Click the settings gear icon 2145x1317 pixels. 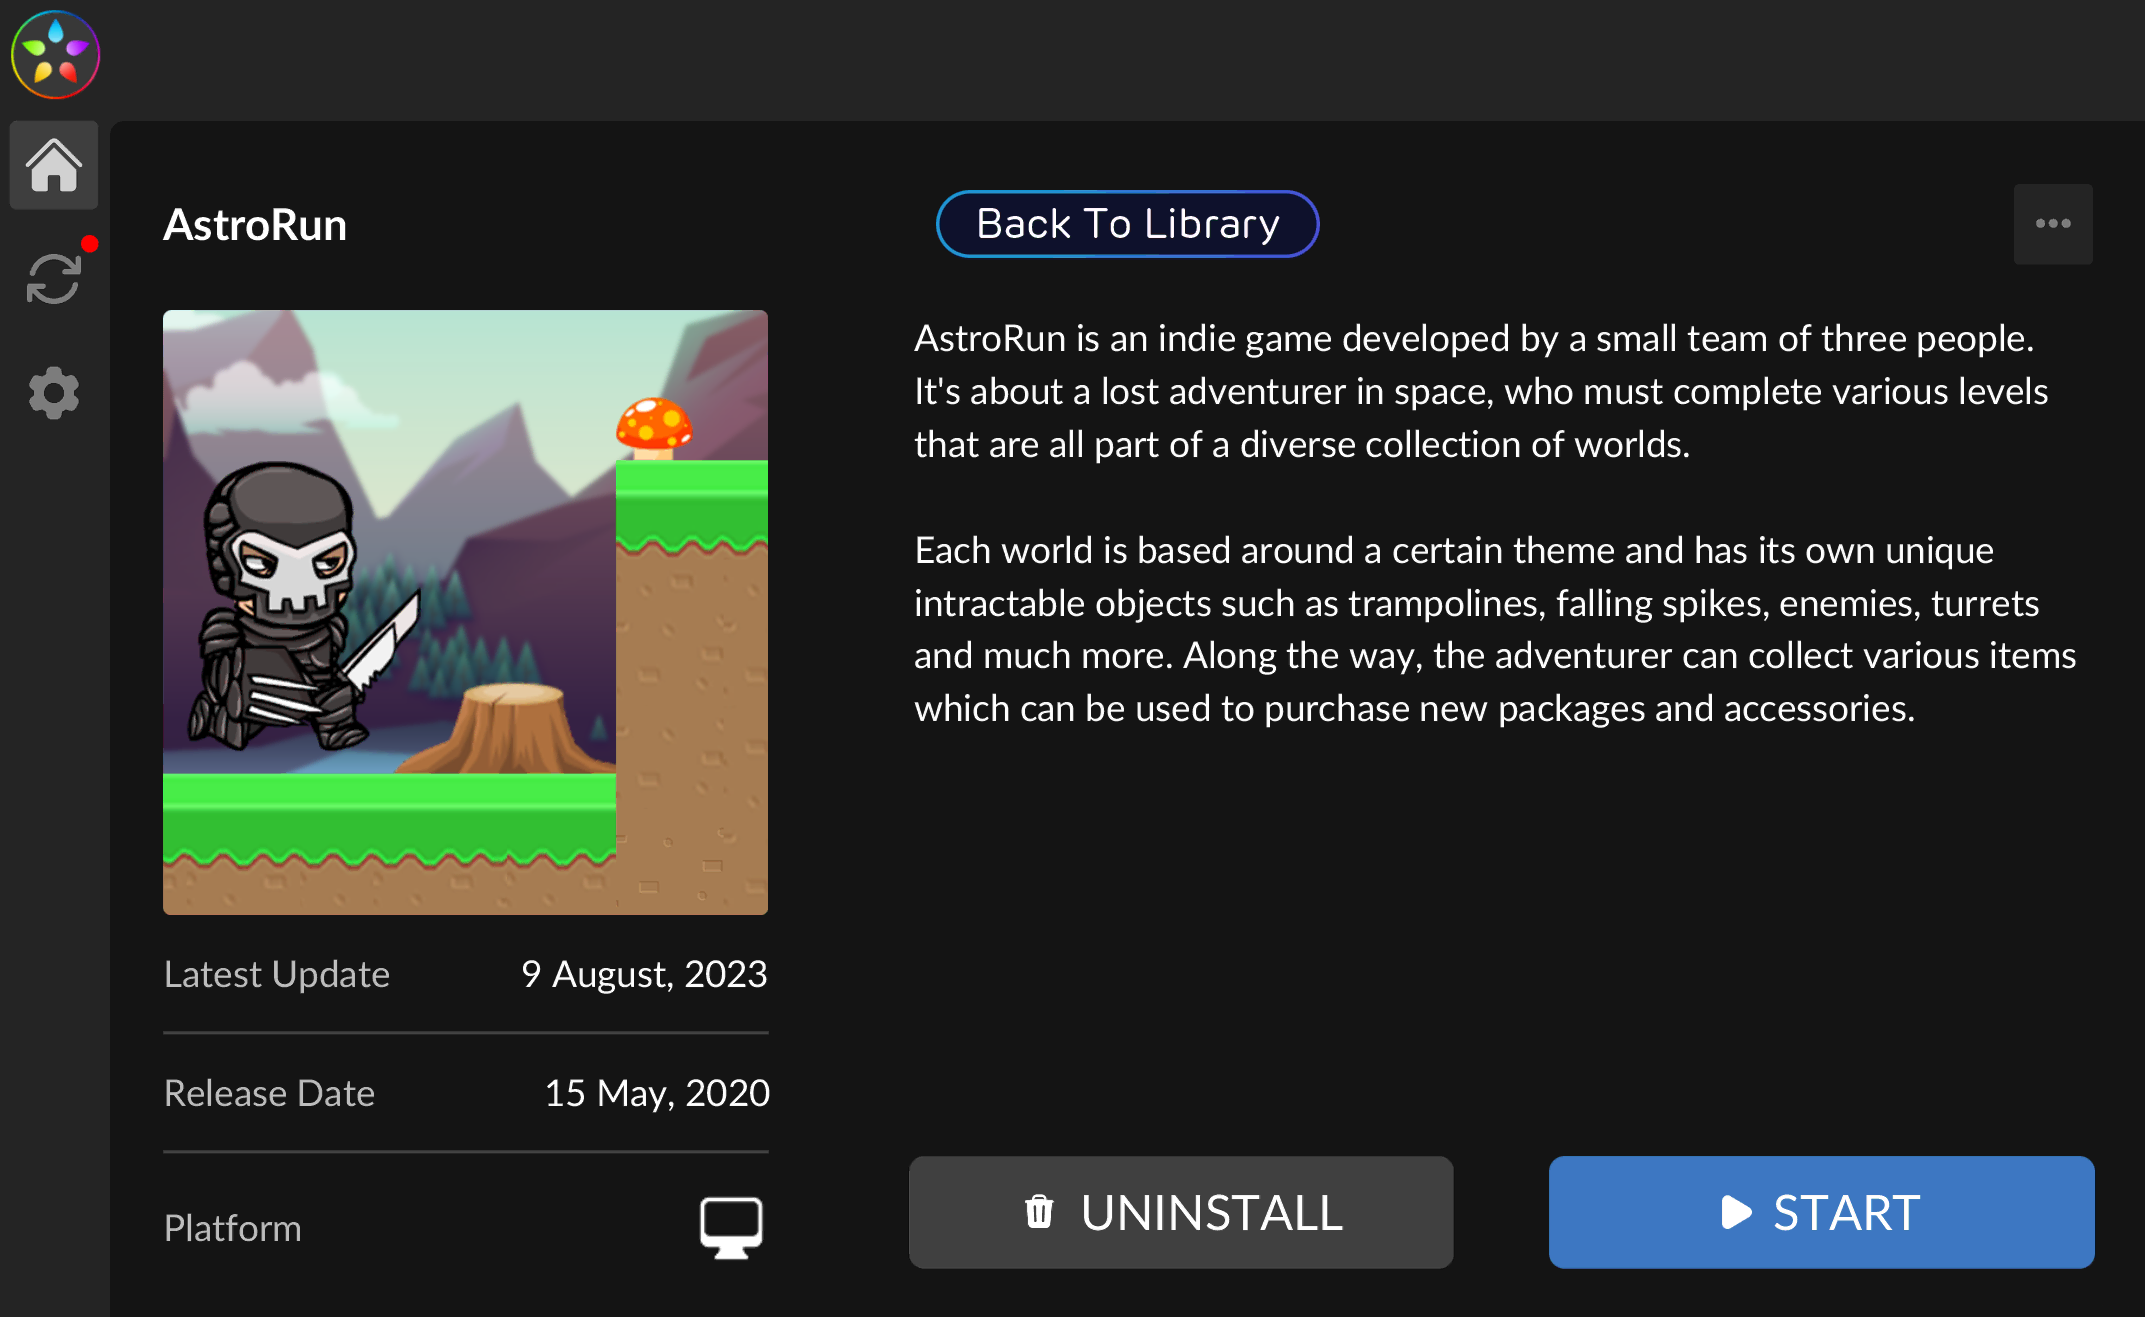(54, 391)
